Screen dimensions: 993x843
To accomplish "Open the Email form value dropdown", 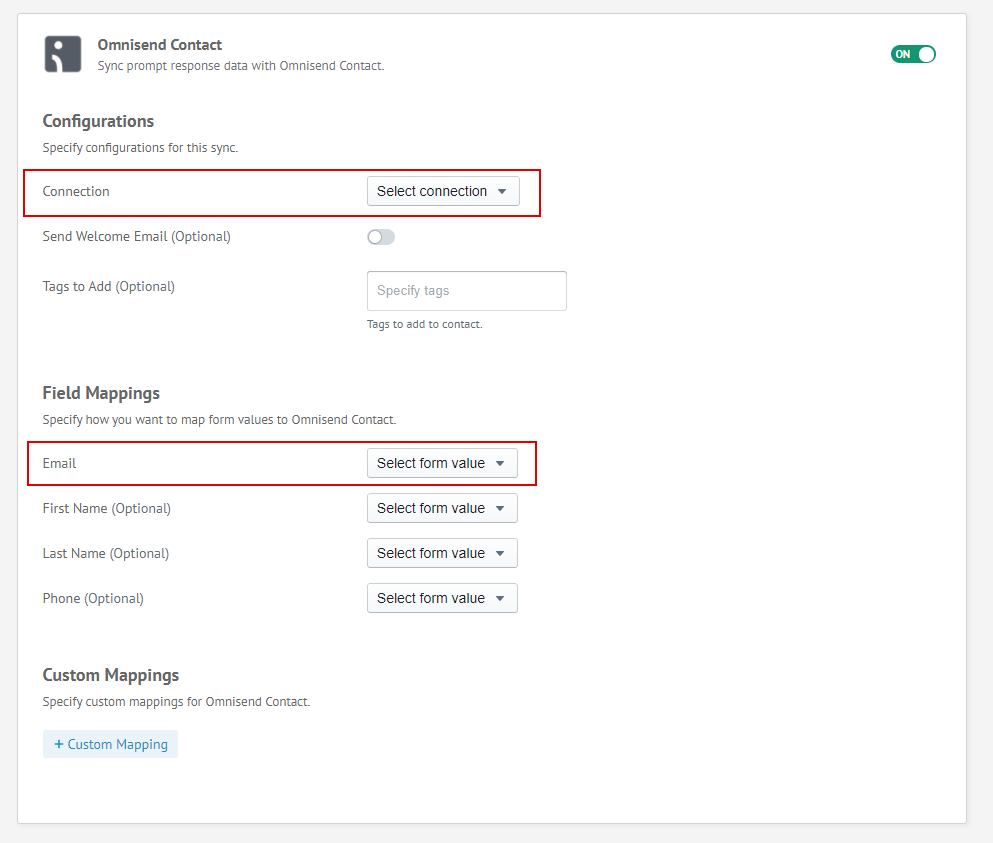I will click(442, 463).
